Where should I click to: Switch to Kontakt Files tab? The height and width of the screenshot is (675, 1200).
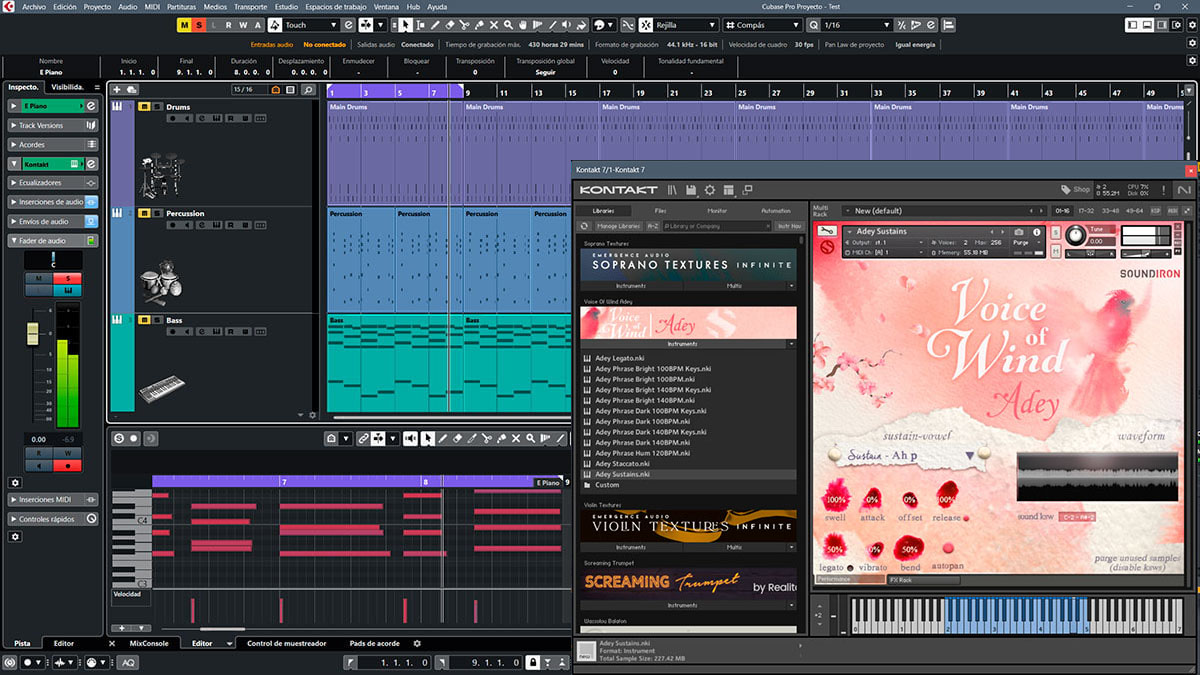[660, 211]
